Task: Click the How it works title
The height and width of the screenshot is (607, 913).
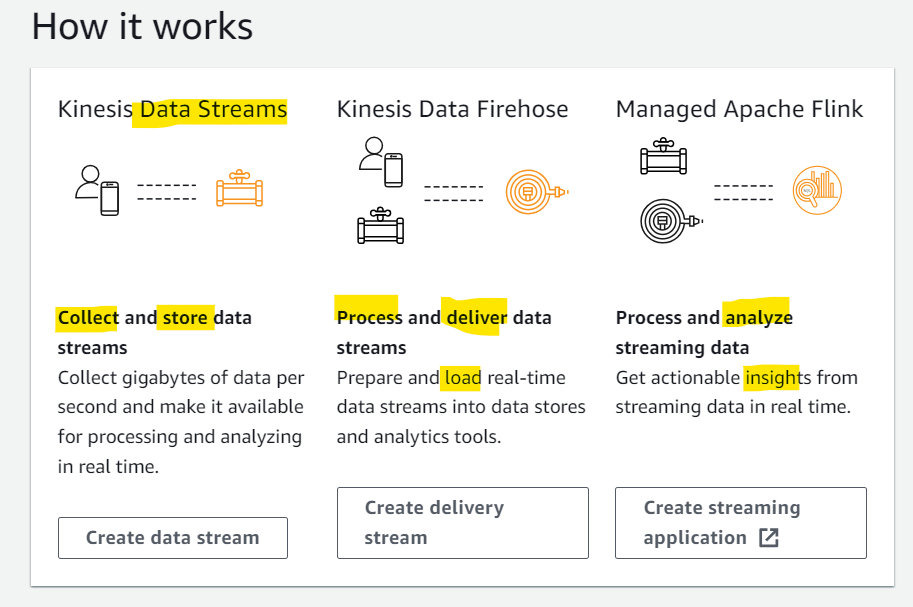Action: (142, 27)
